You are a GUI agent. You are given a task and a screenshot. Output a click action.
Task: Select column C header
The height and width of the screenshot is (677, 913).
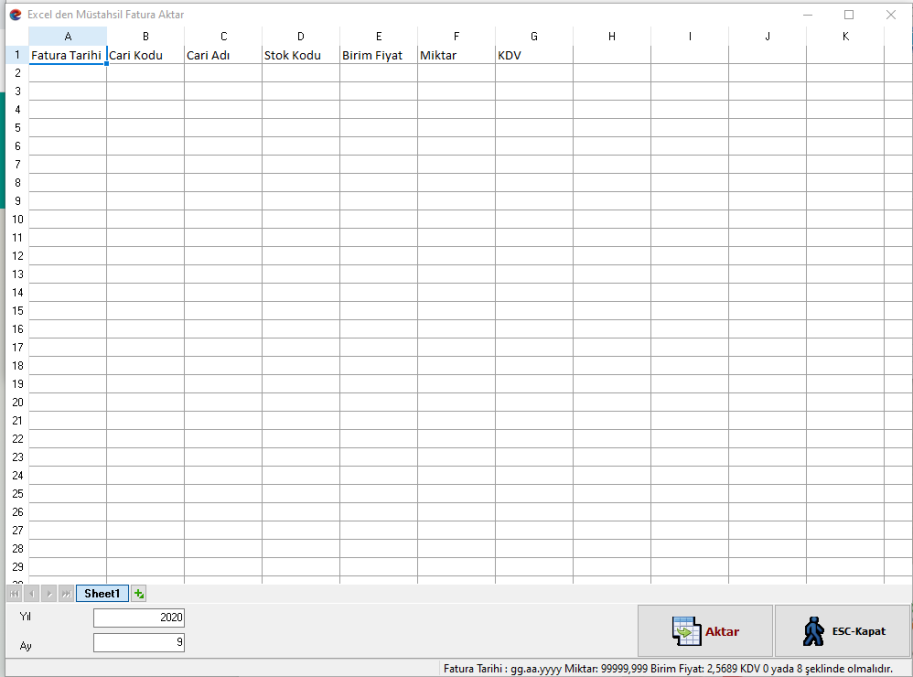pyautogui.click(x=223, y=36)
